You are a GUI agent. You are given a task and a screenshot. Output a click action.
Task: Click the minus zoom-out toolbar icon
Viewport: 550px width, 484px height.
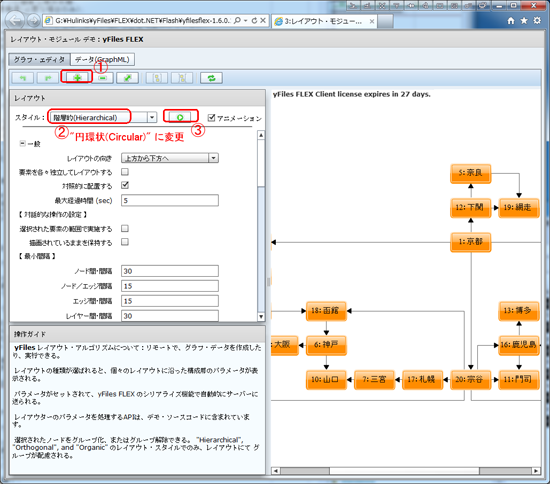pyautogui.click(x=102, y=78)
